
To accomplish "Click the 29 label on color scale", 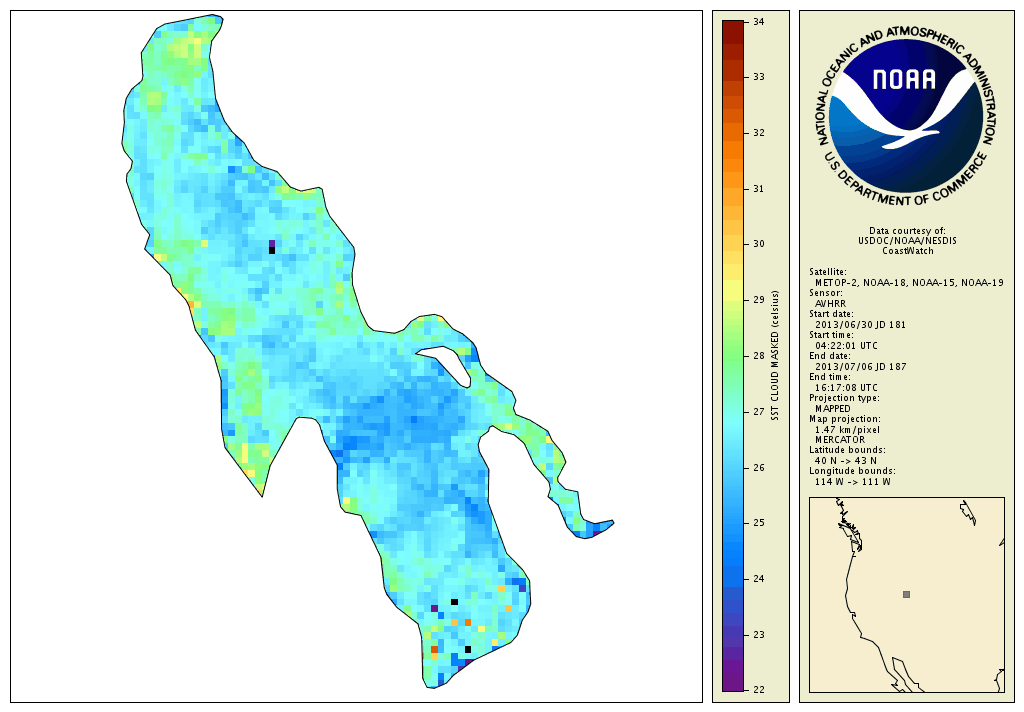I will click(x=758, y=300).
